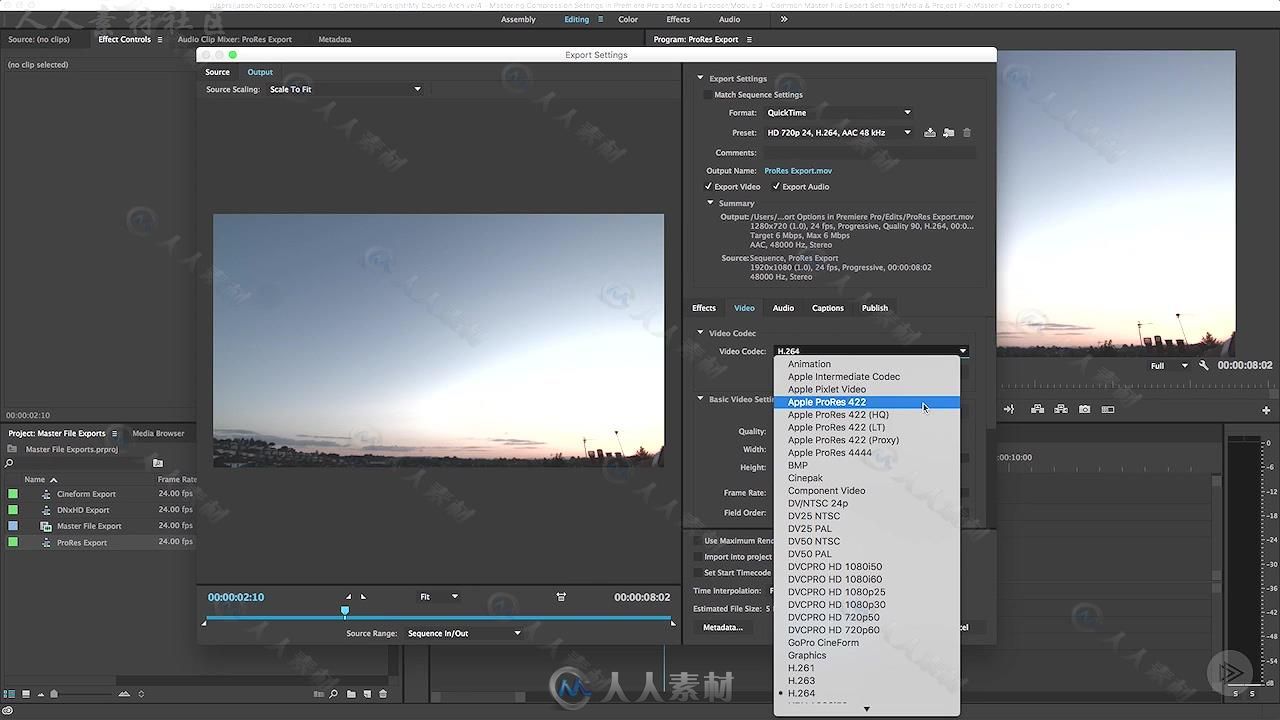
Task: Export frame with the camera icon
Action: [1084, 409]
